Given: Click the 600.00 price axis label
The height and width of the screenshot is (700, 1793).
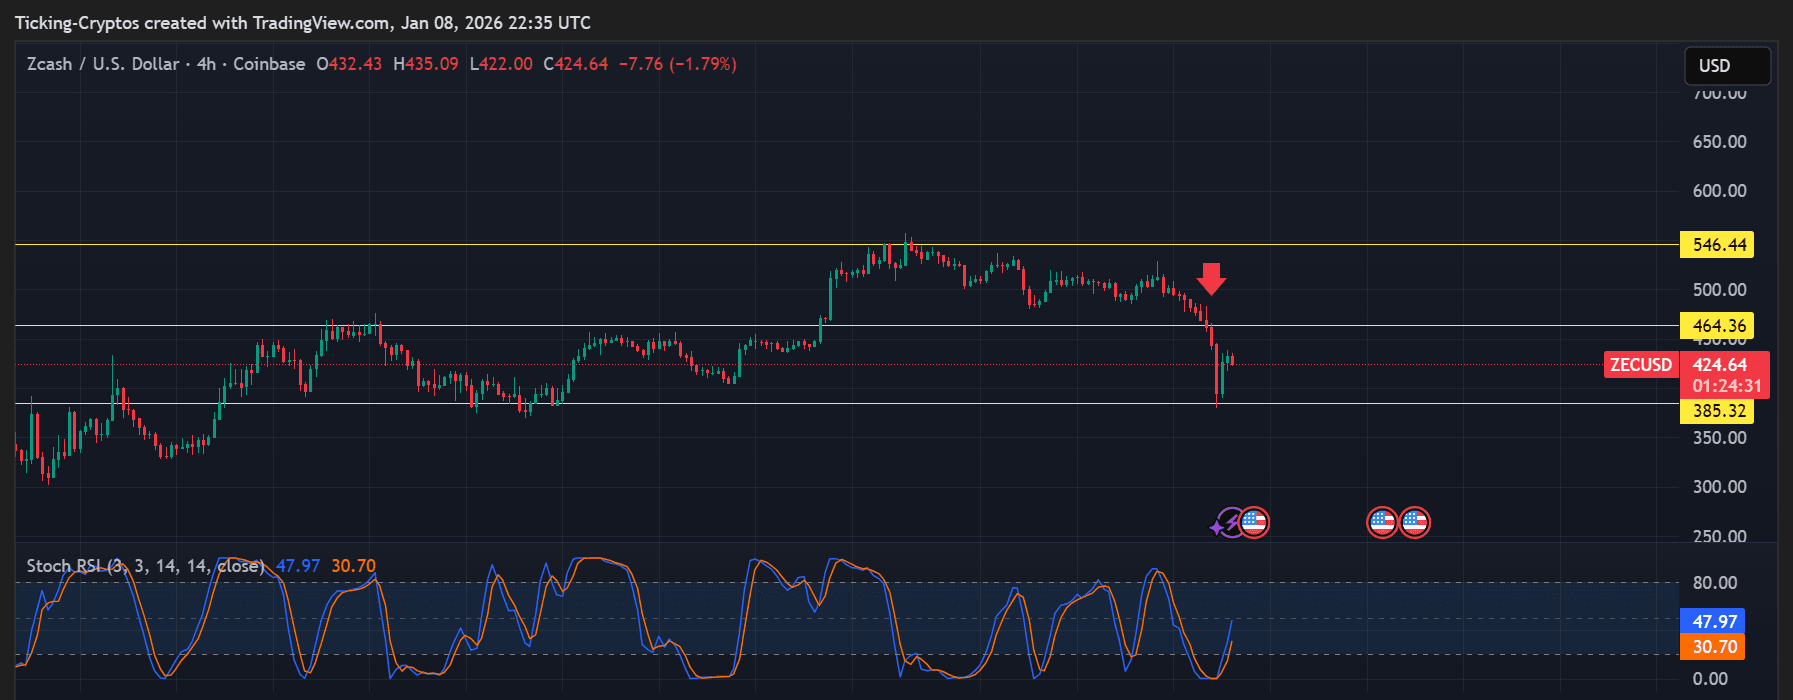Looking at the screenshot, I should [1720, 191].
